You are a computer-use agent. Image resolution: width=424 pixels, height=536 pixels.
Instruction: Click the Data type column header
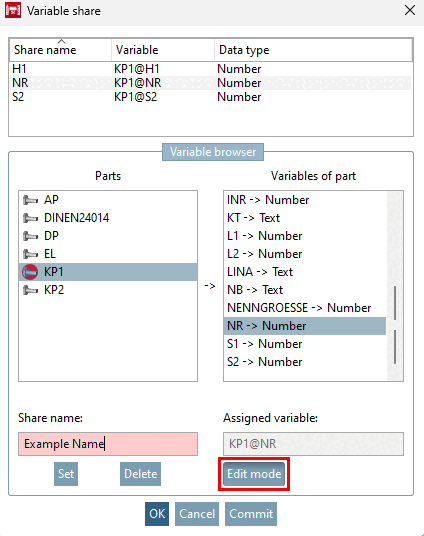[313, 50]
